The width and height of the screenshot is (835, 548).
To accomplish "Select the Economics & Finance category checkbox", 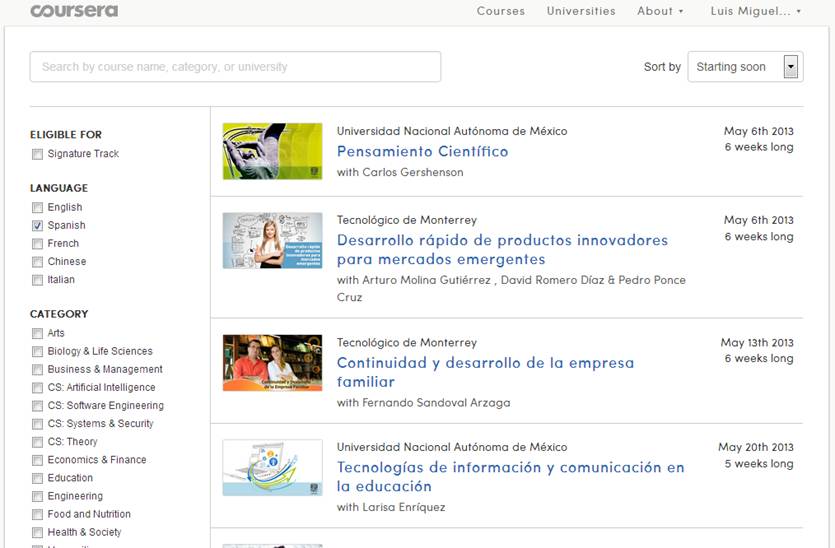I will coord(38,460).
